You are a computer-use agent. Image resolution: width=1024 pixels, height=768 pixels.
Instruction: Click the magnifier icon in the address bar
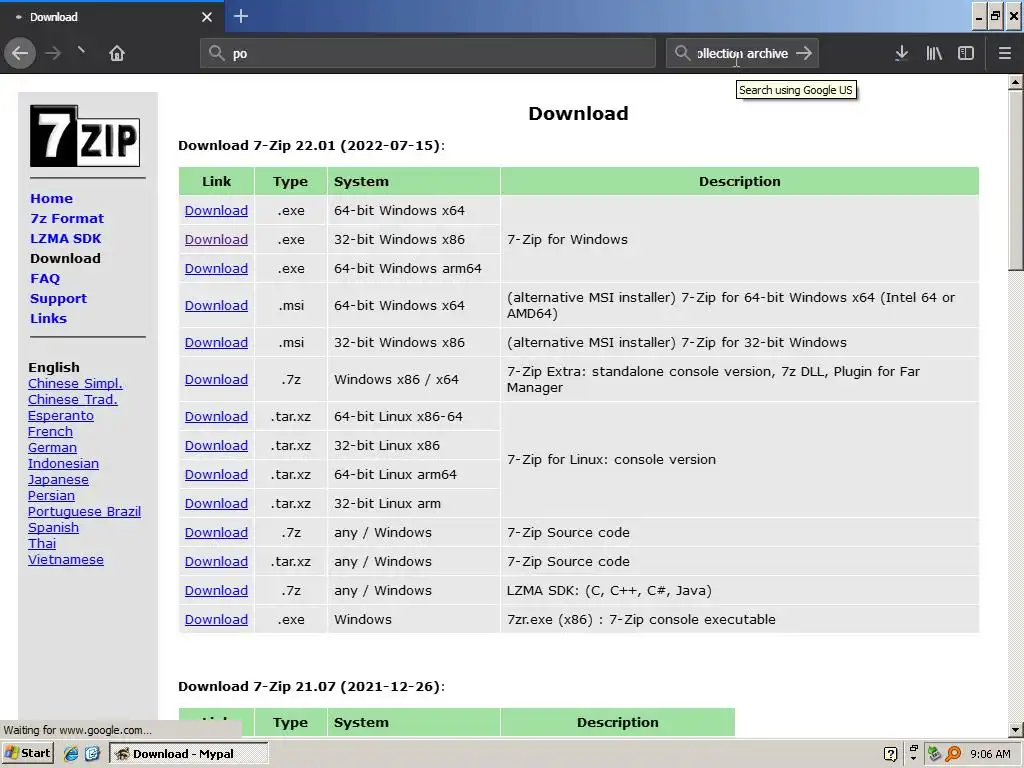point(217,53)
